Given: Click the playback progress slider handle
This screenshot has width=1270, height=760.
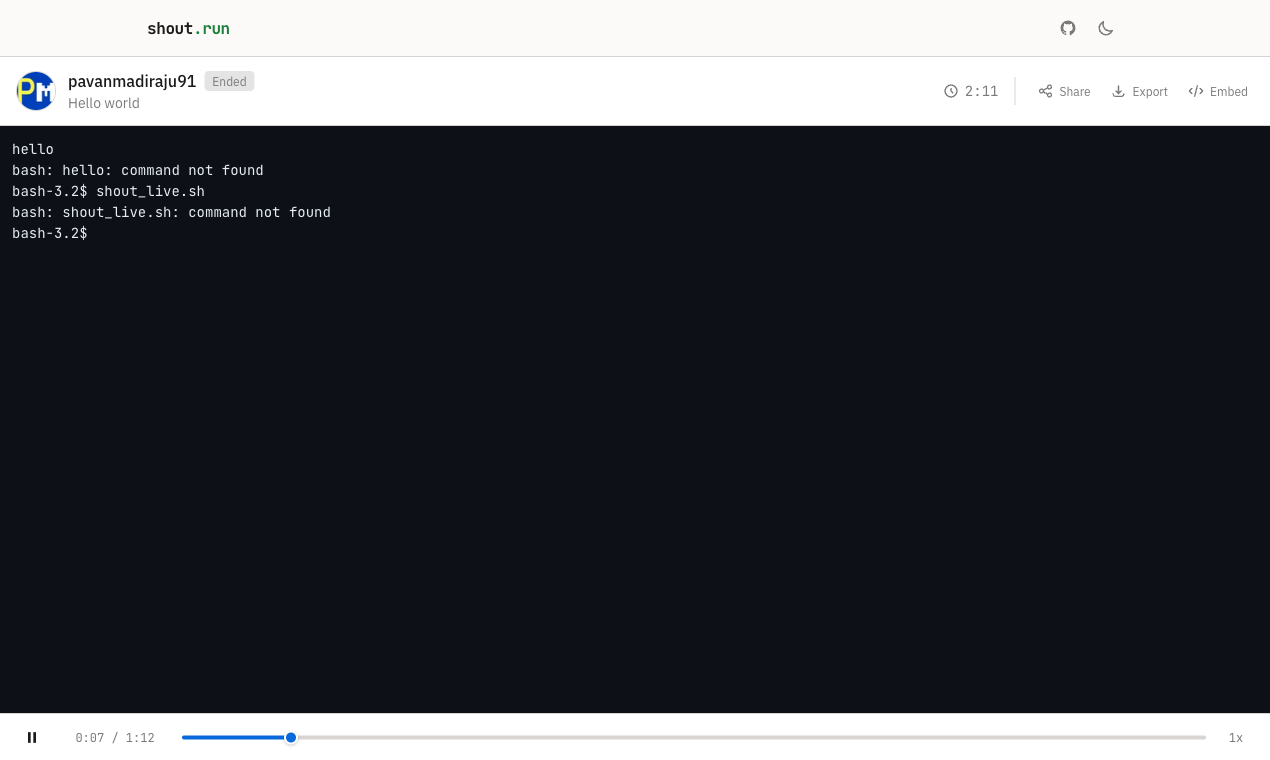Looking at the screenshot, I should click(291, 737).
